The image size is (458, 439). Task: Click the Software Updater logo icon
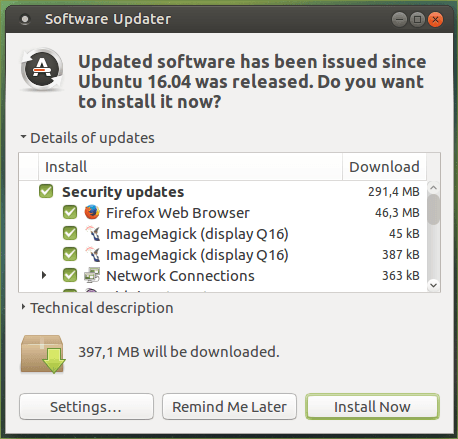(x=42, y=69)
